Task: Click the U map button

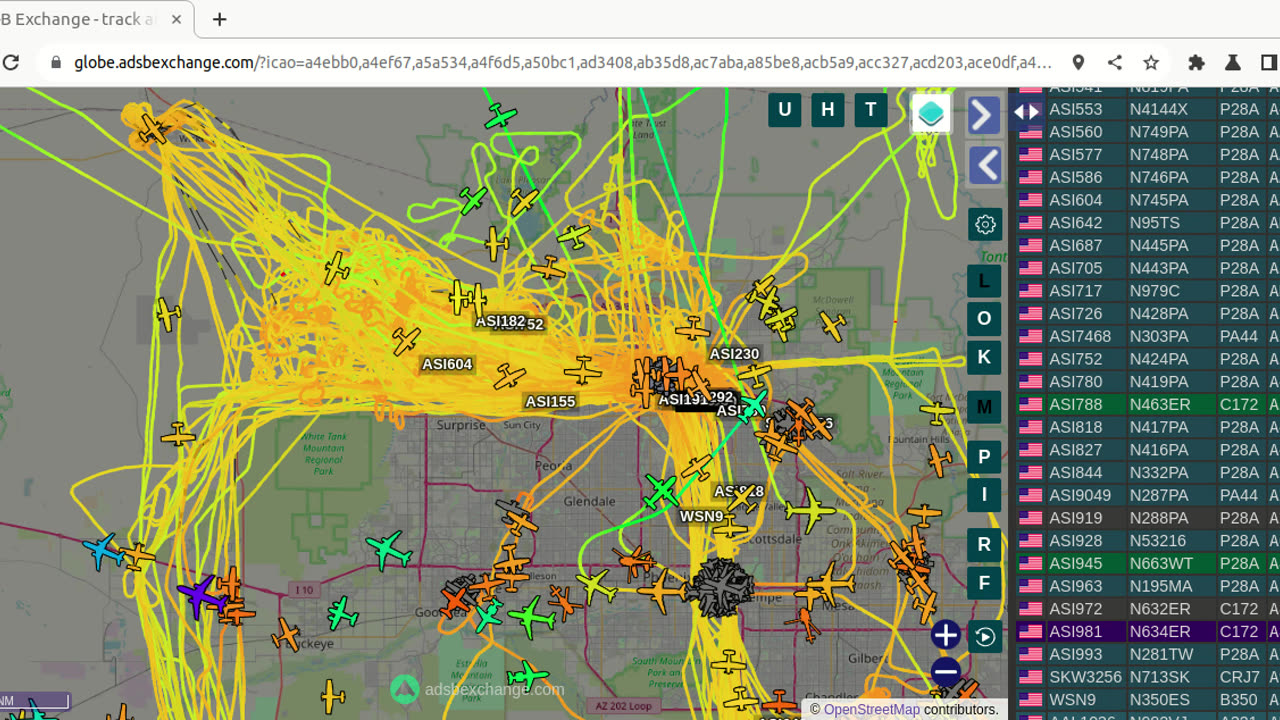Action: coord(784,110)
